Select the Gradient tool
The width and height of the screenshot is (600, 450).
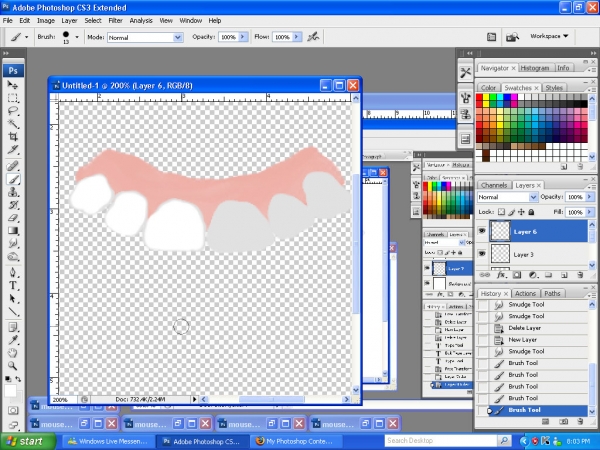13,231
